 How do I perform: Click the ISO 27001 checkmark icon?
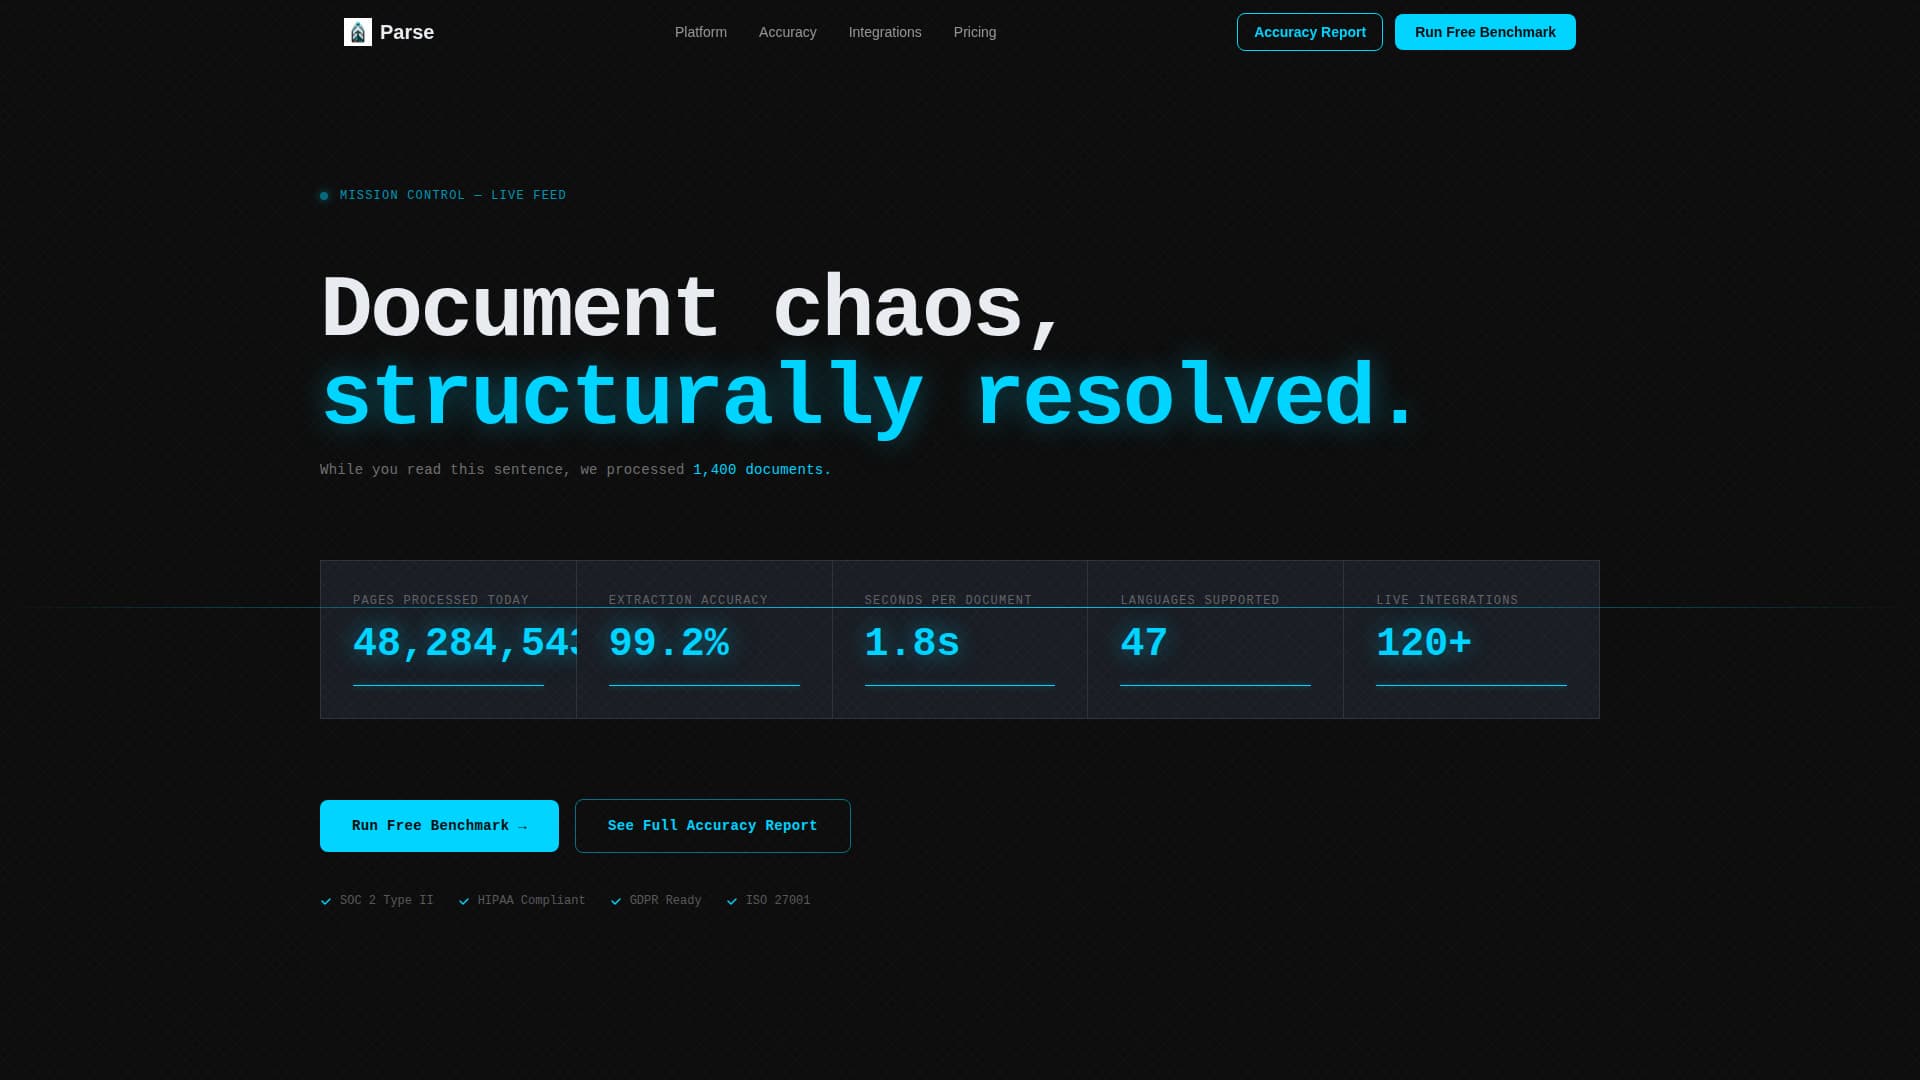pos(732,901)
